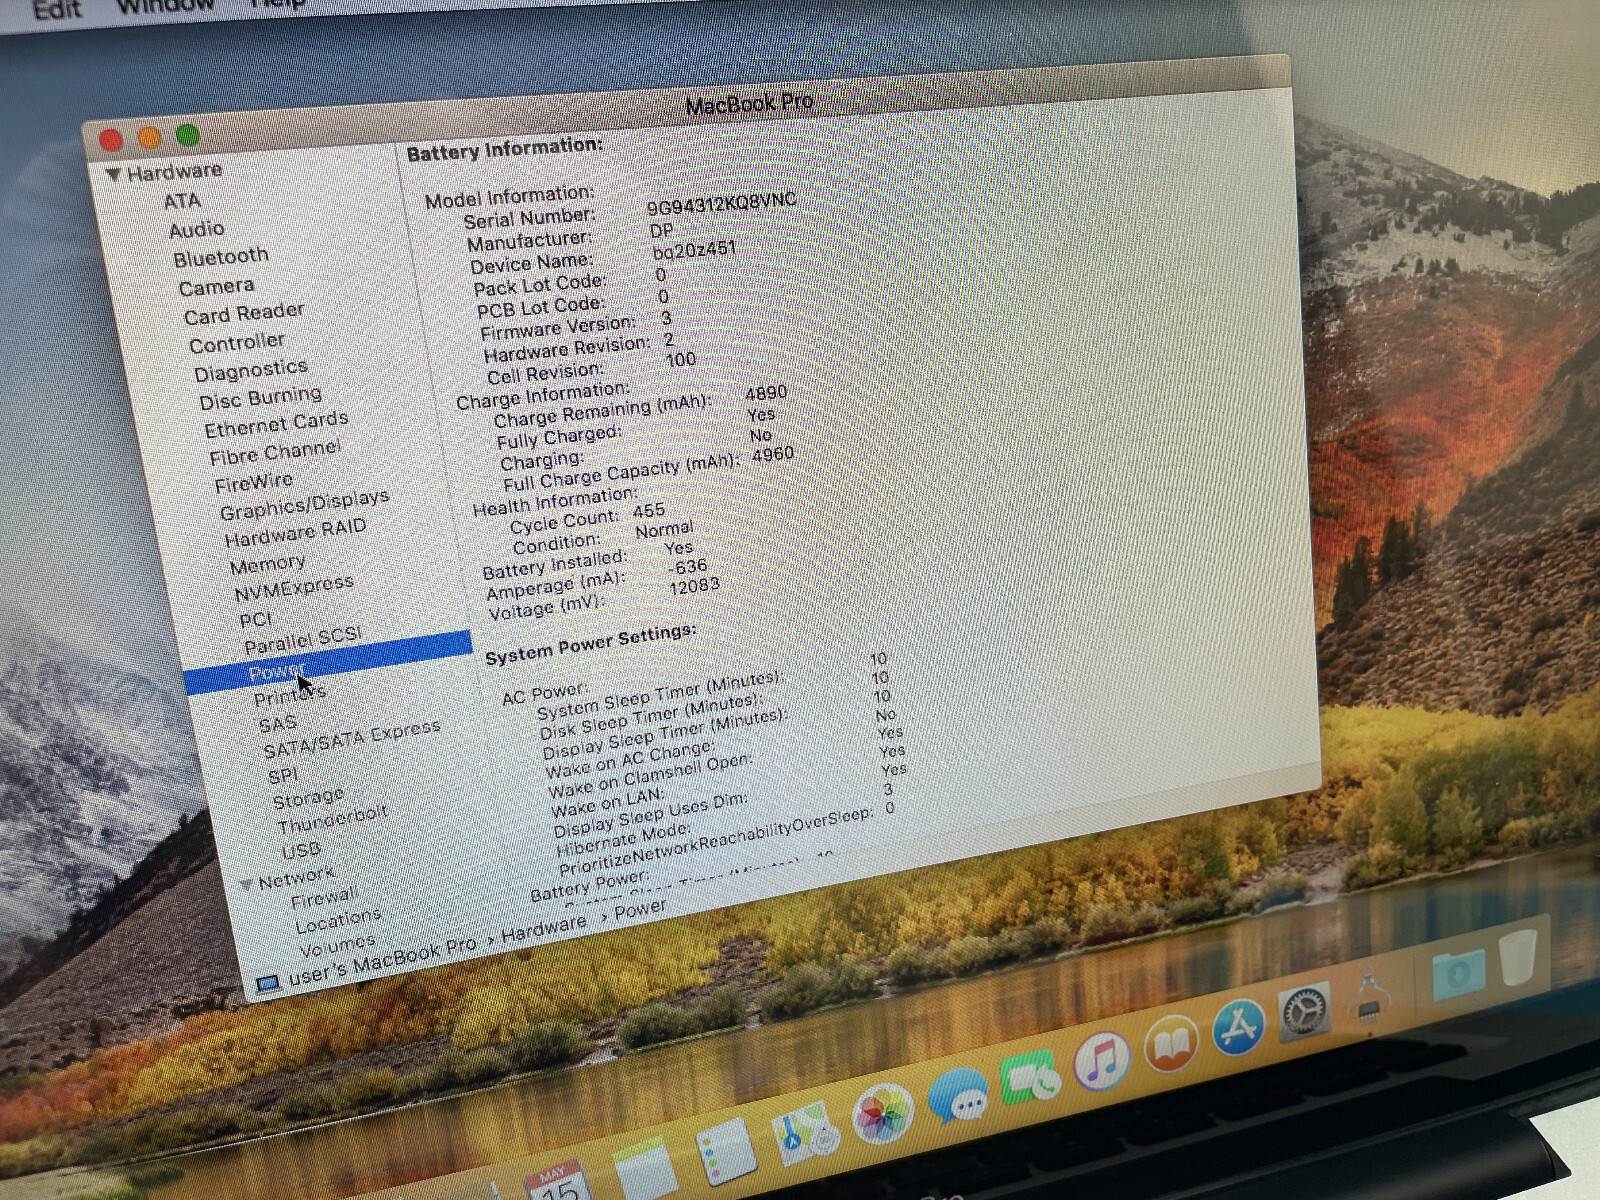
Task: Select SAS in the sidebar
Action: [277, 723]
